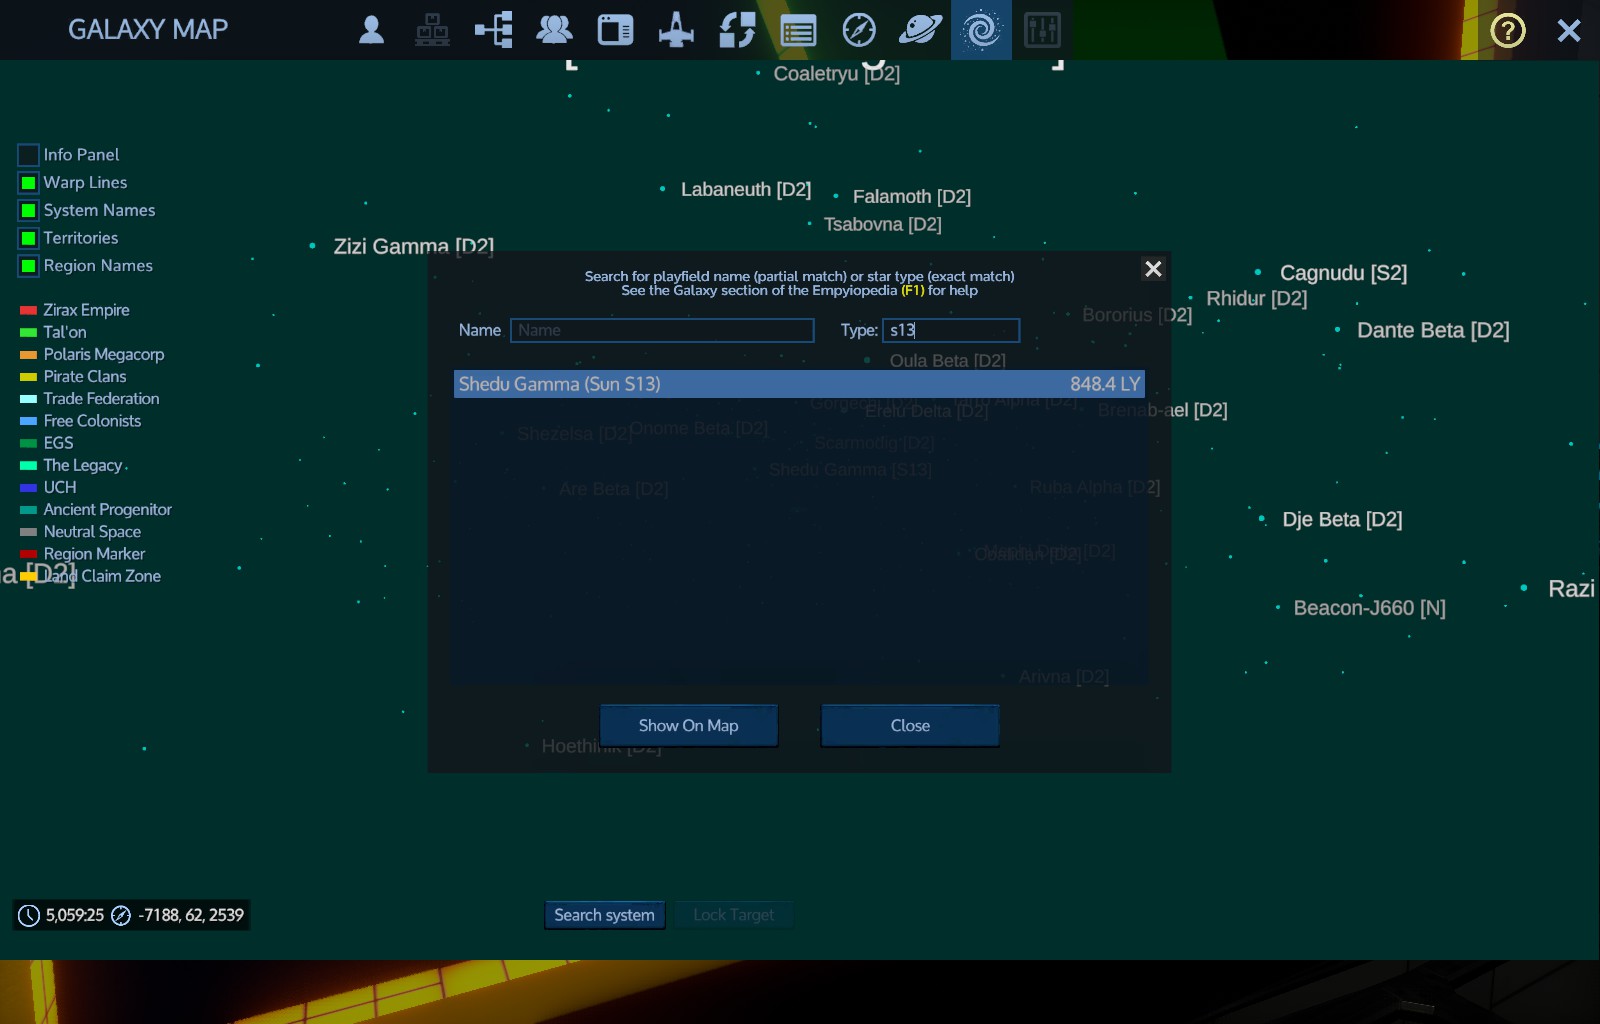The height and width of the screenshot is (1024, 1600).
Task: Click the Trade Federation legend entry
Action: click(101, 399)
